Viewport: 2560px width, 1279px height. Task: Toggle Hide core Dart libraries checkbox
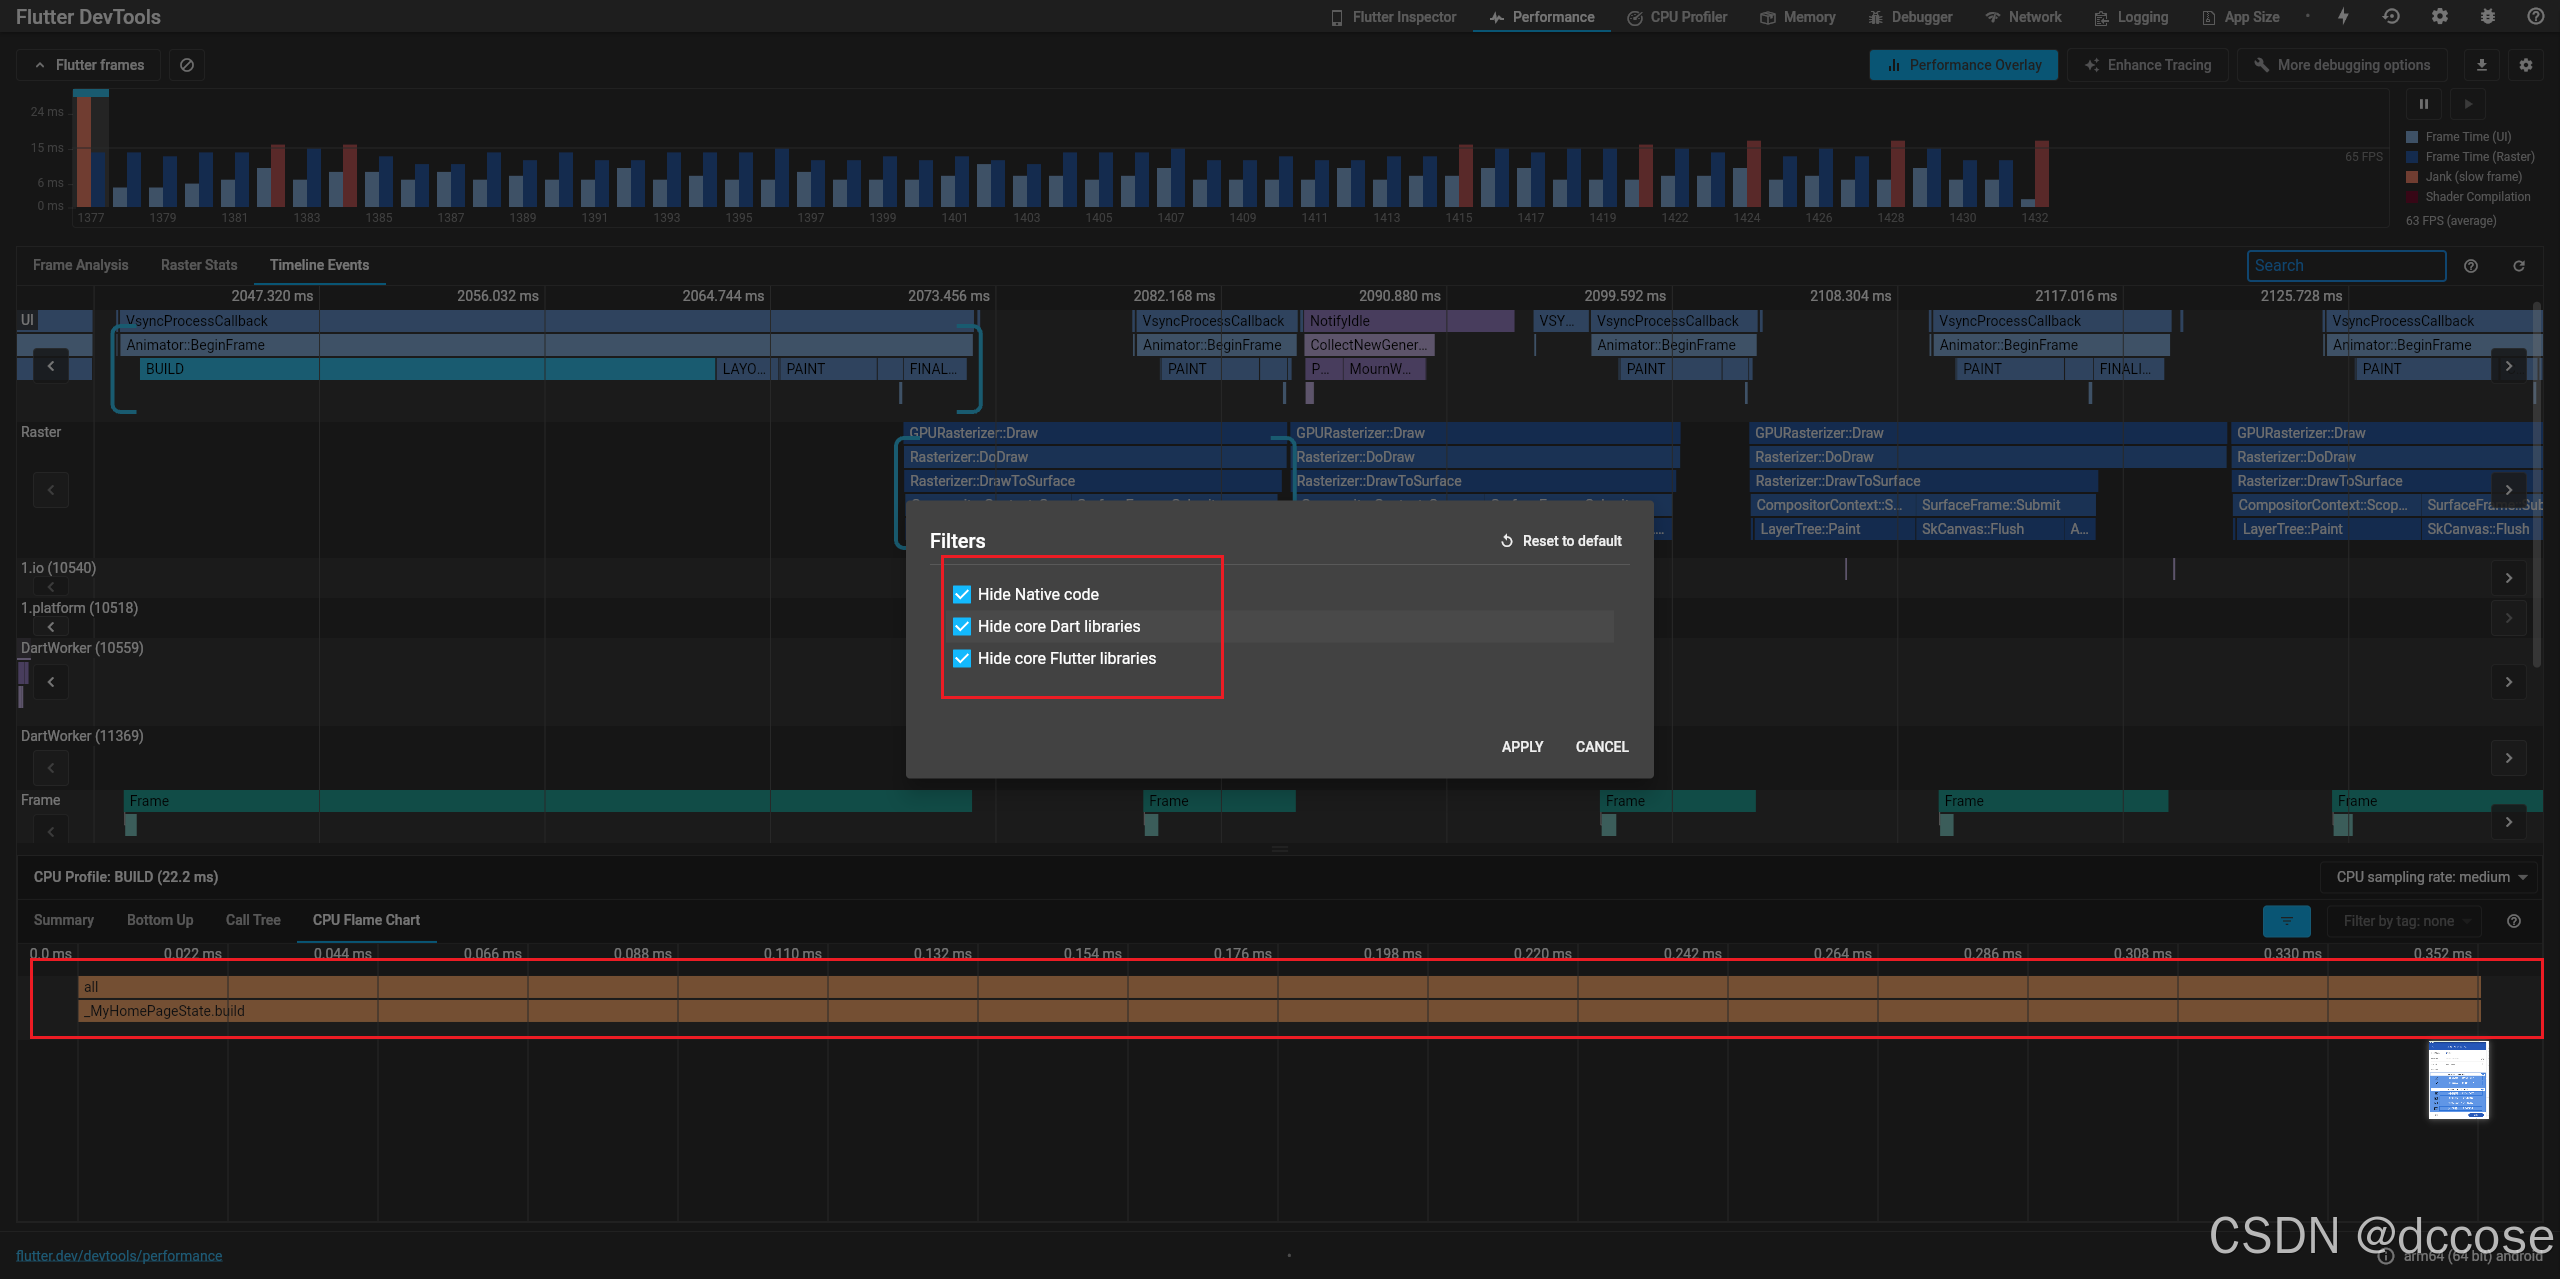pyautogui.click(x=962, y=626)
